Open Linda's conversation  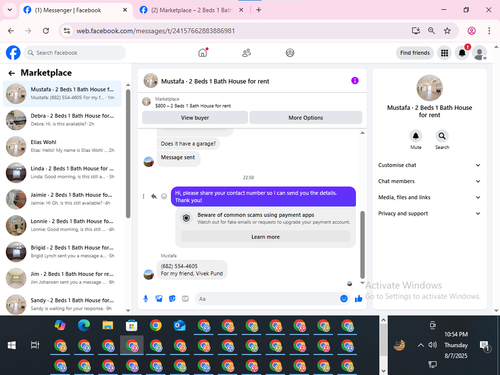pos(62,173)
